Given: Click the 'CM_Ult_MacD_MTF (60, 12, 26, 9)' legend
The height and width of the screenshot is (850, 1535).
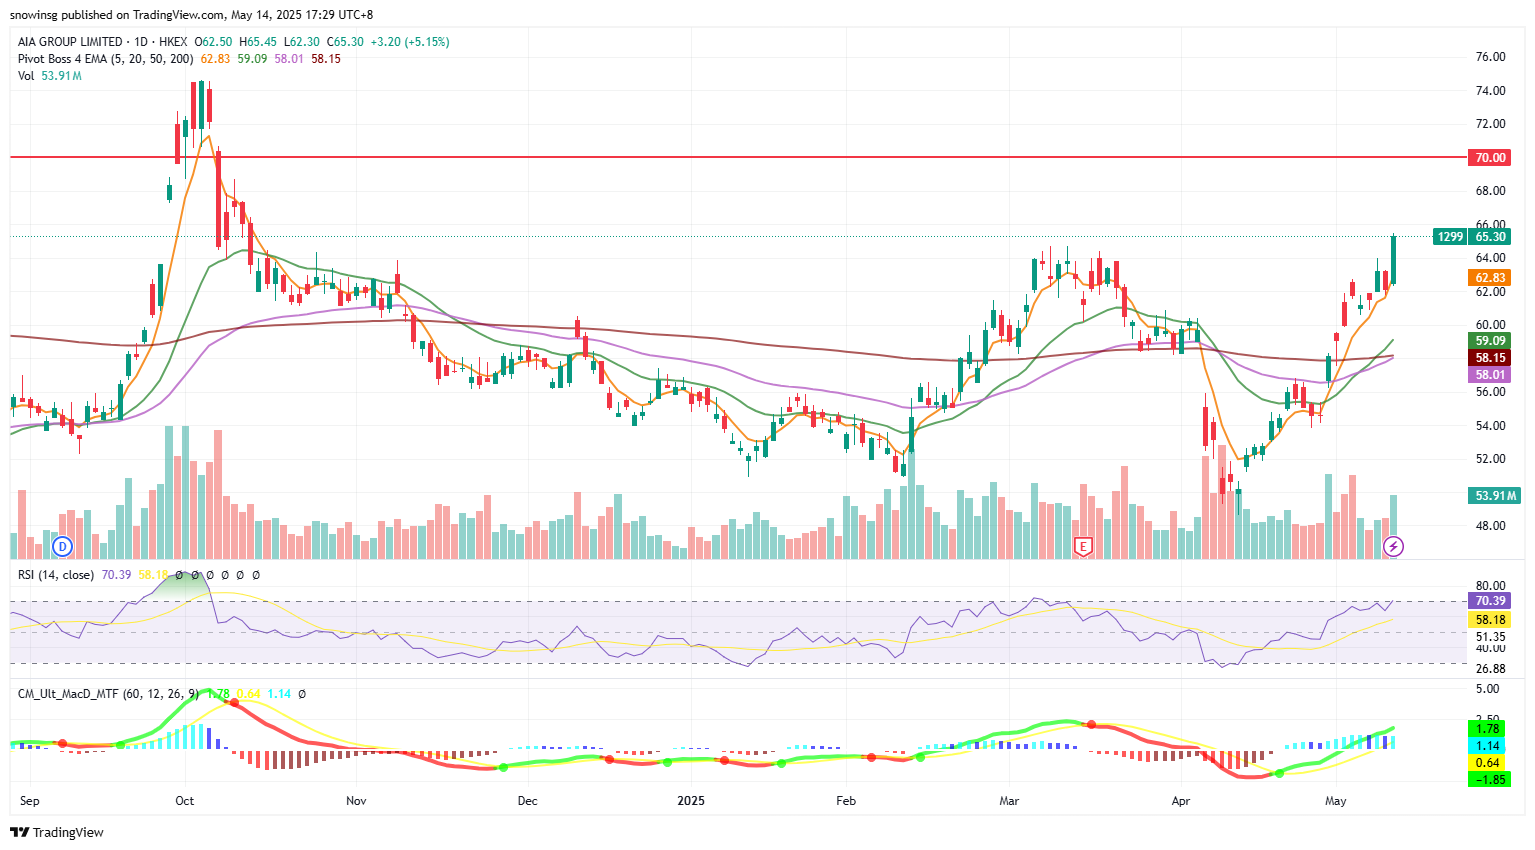Looking at the screenshot, I should (108, 694).
